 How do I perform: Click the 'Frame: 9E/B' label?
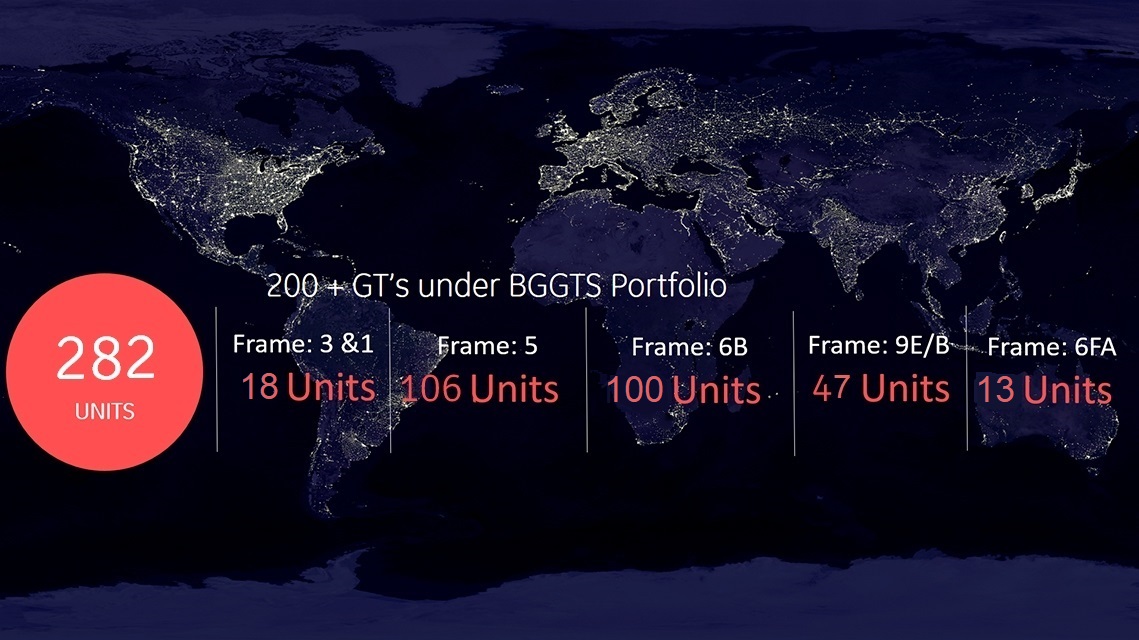tap(879, 345)
